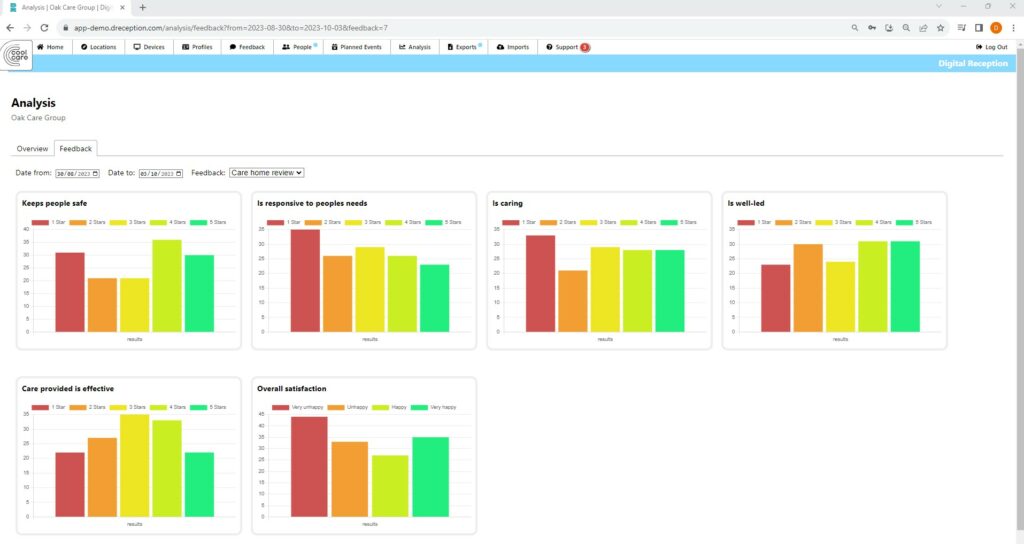Screen dimensions: 1024x544
Task: Open the browser side panel icon
Action: coord(979,28)
